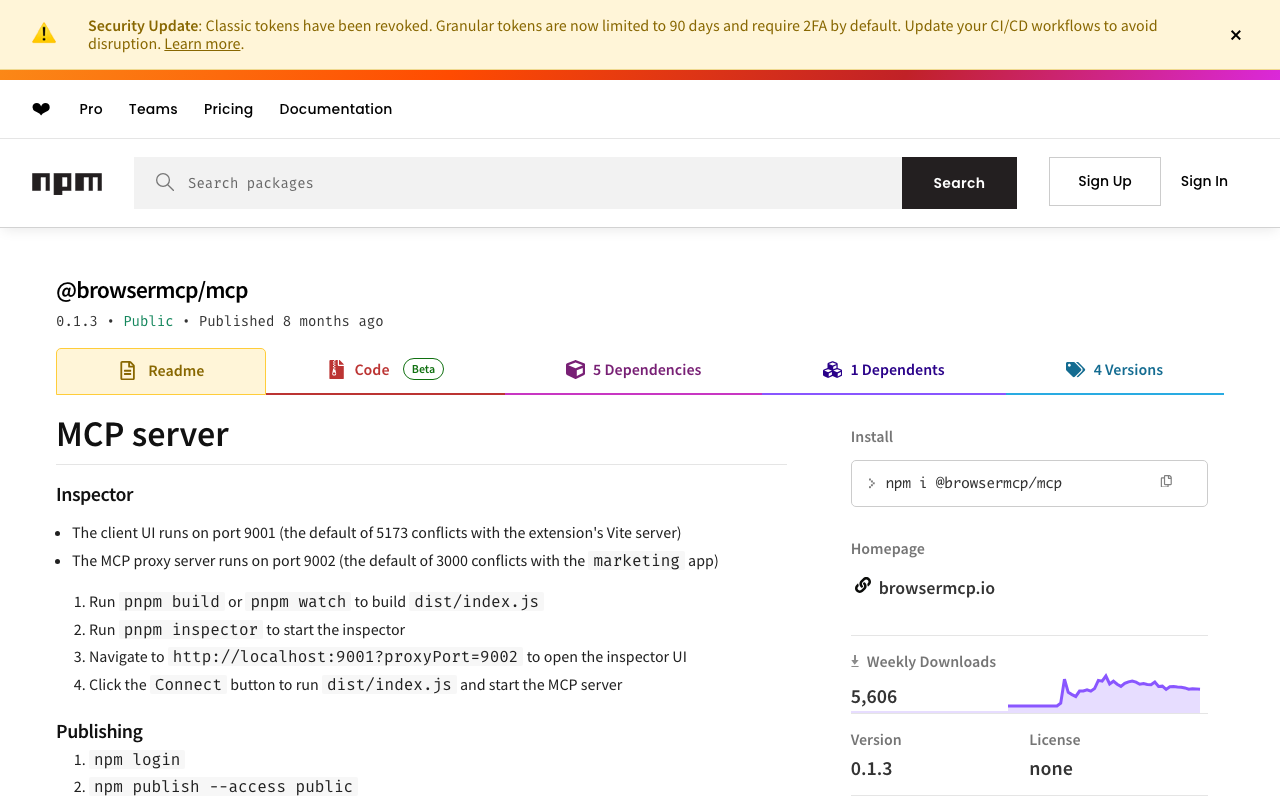Open the Readme tab
This screenshot has width=1280, height=800.
click(161, 371)
